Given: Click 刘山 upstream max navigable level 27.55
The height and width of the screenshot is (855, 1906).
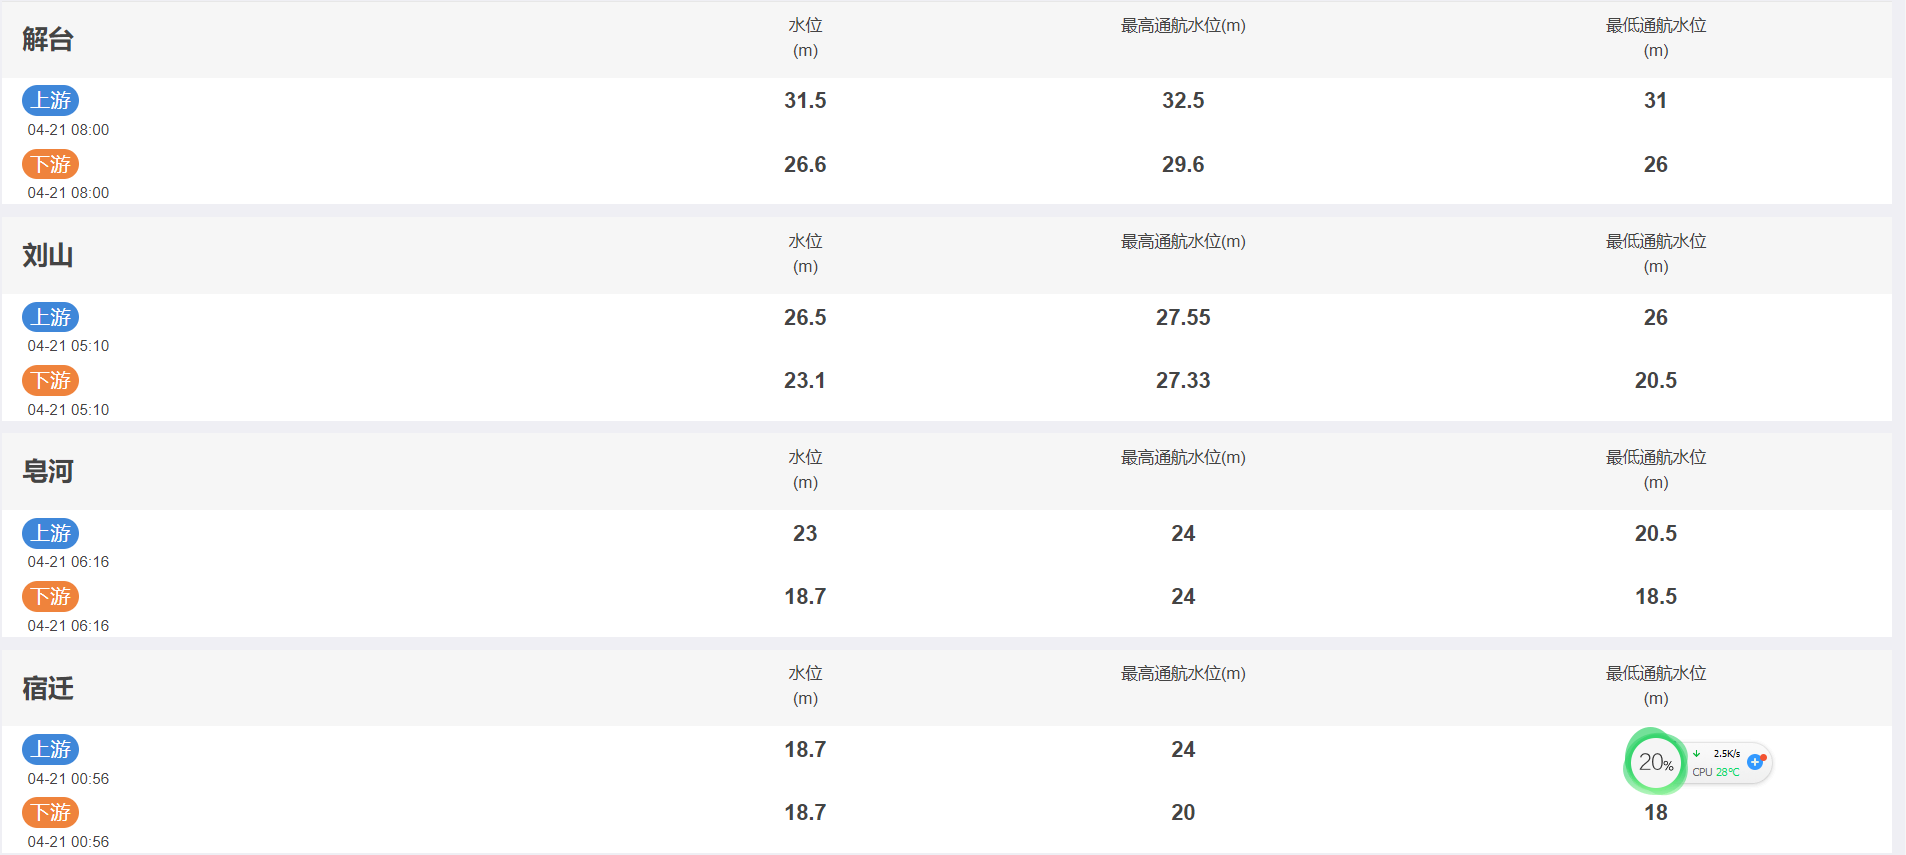Looking at the screenshot, I should (x=1183, y=317).
